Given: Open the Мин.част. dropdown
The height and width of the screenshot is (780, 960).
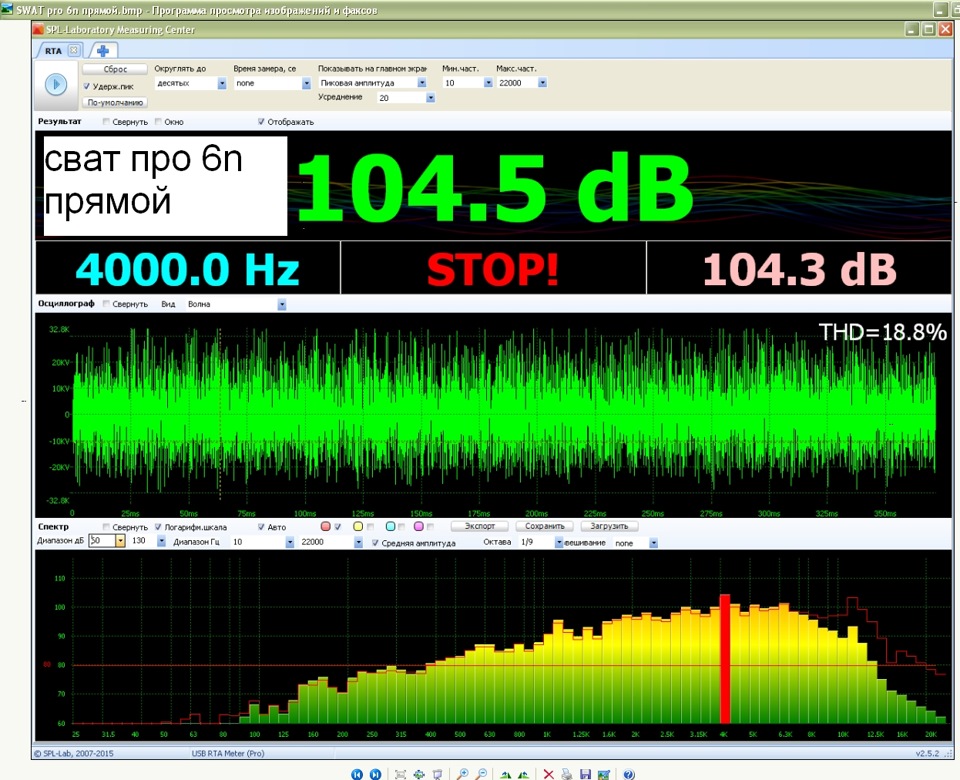Looking at the screenshot, I should (x=488, y=83).
